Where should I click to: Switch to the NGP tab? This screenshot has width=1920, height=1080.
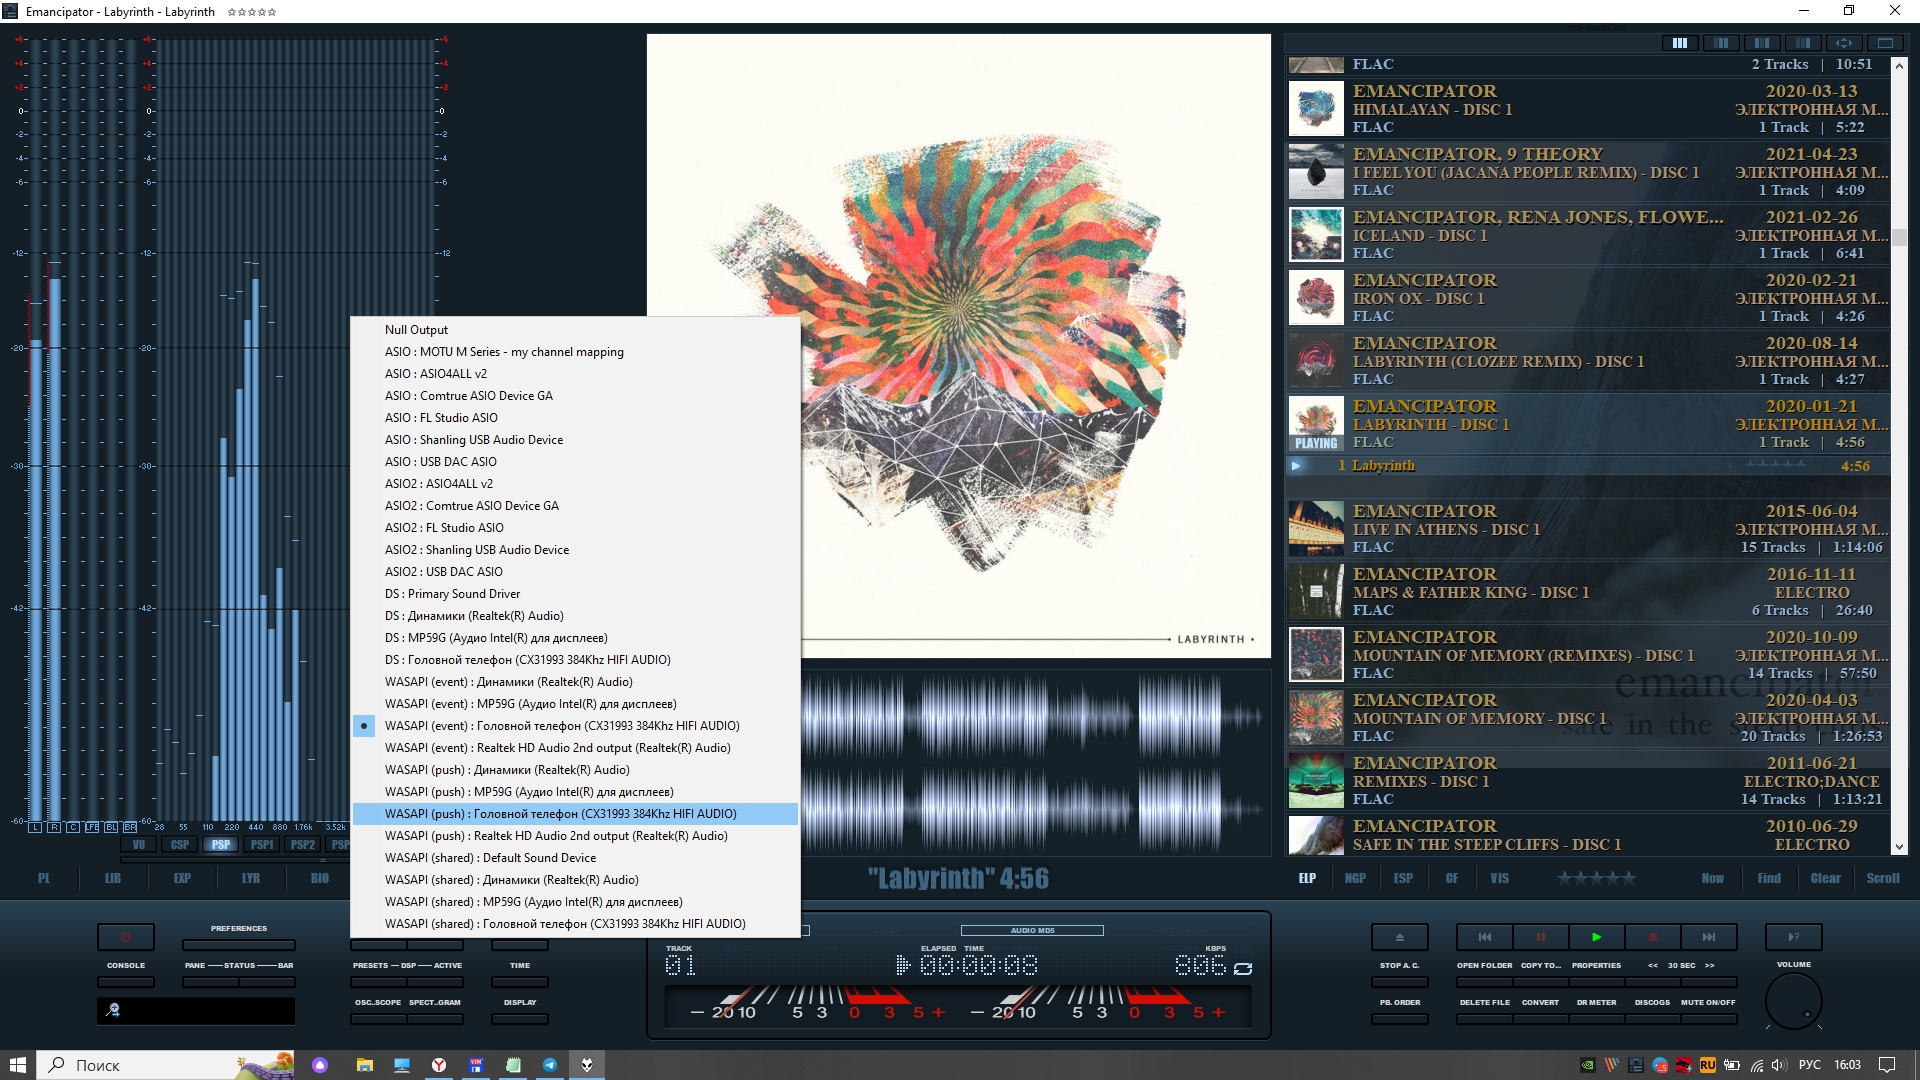pos(1355,878)
